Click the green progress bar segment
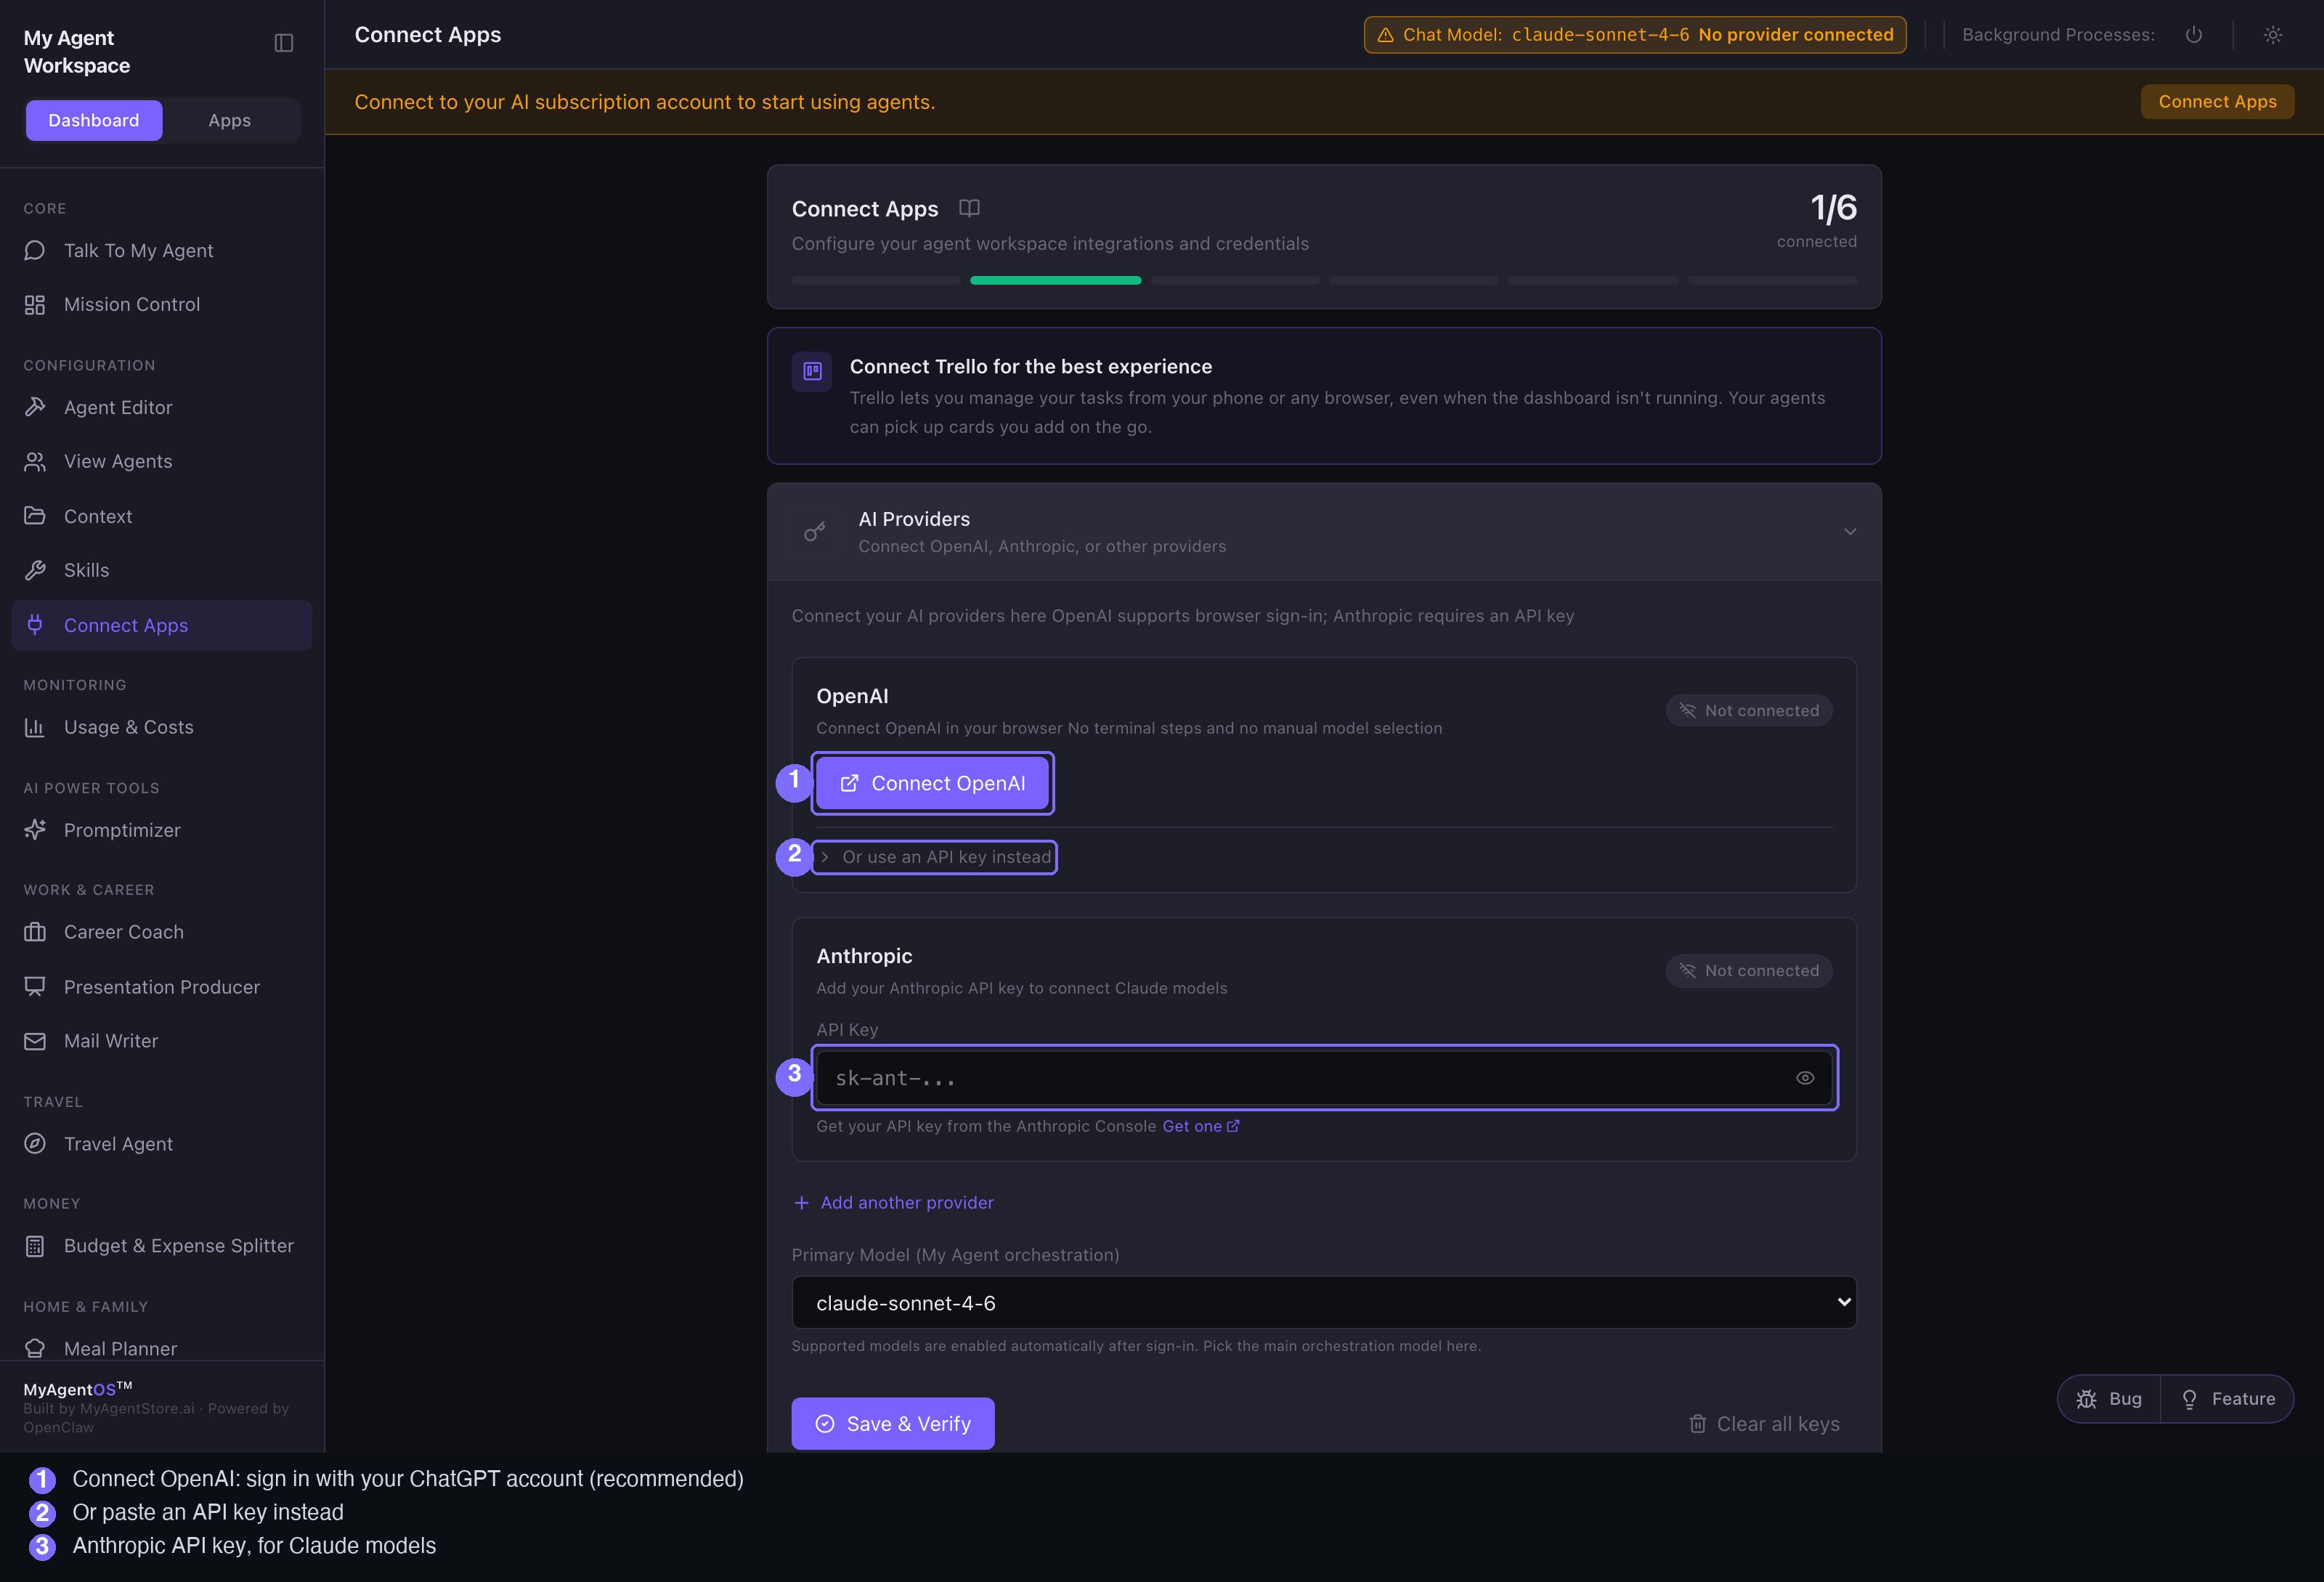Screen dimensions: 2324x1582 tap(1055, 281)
